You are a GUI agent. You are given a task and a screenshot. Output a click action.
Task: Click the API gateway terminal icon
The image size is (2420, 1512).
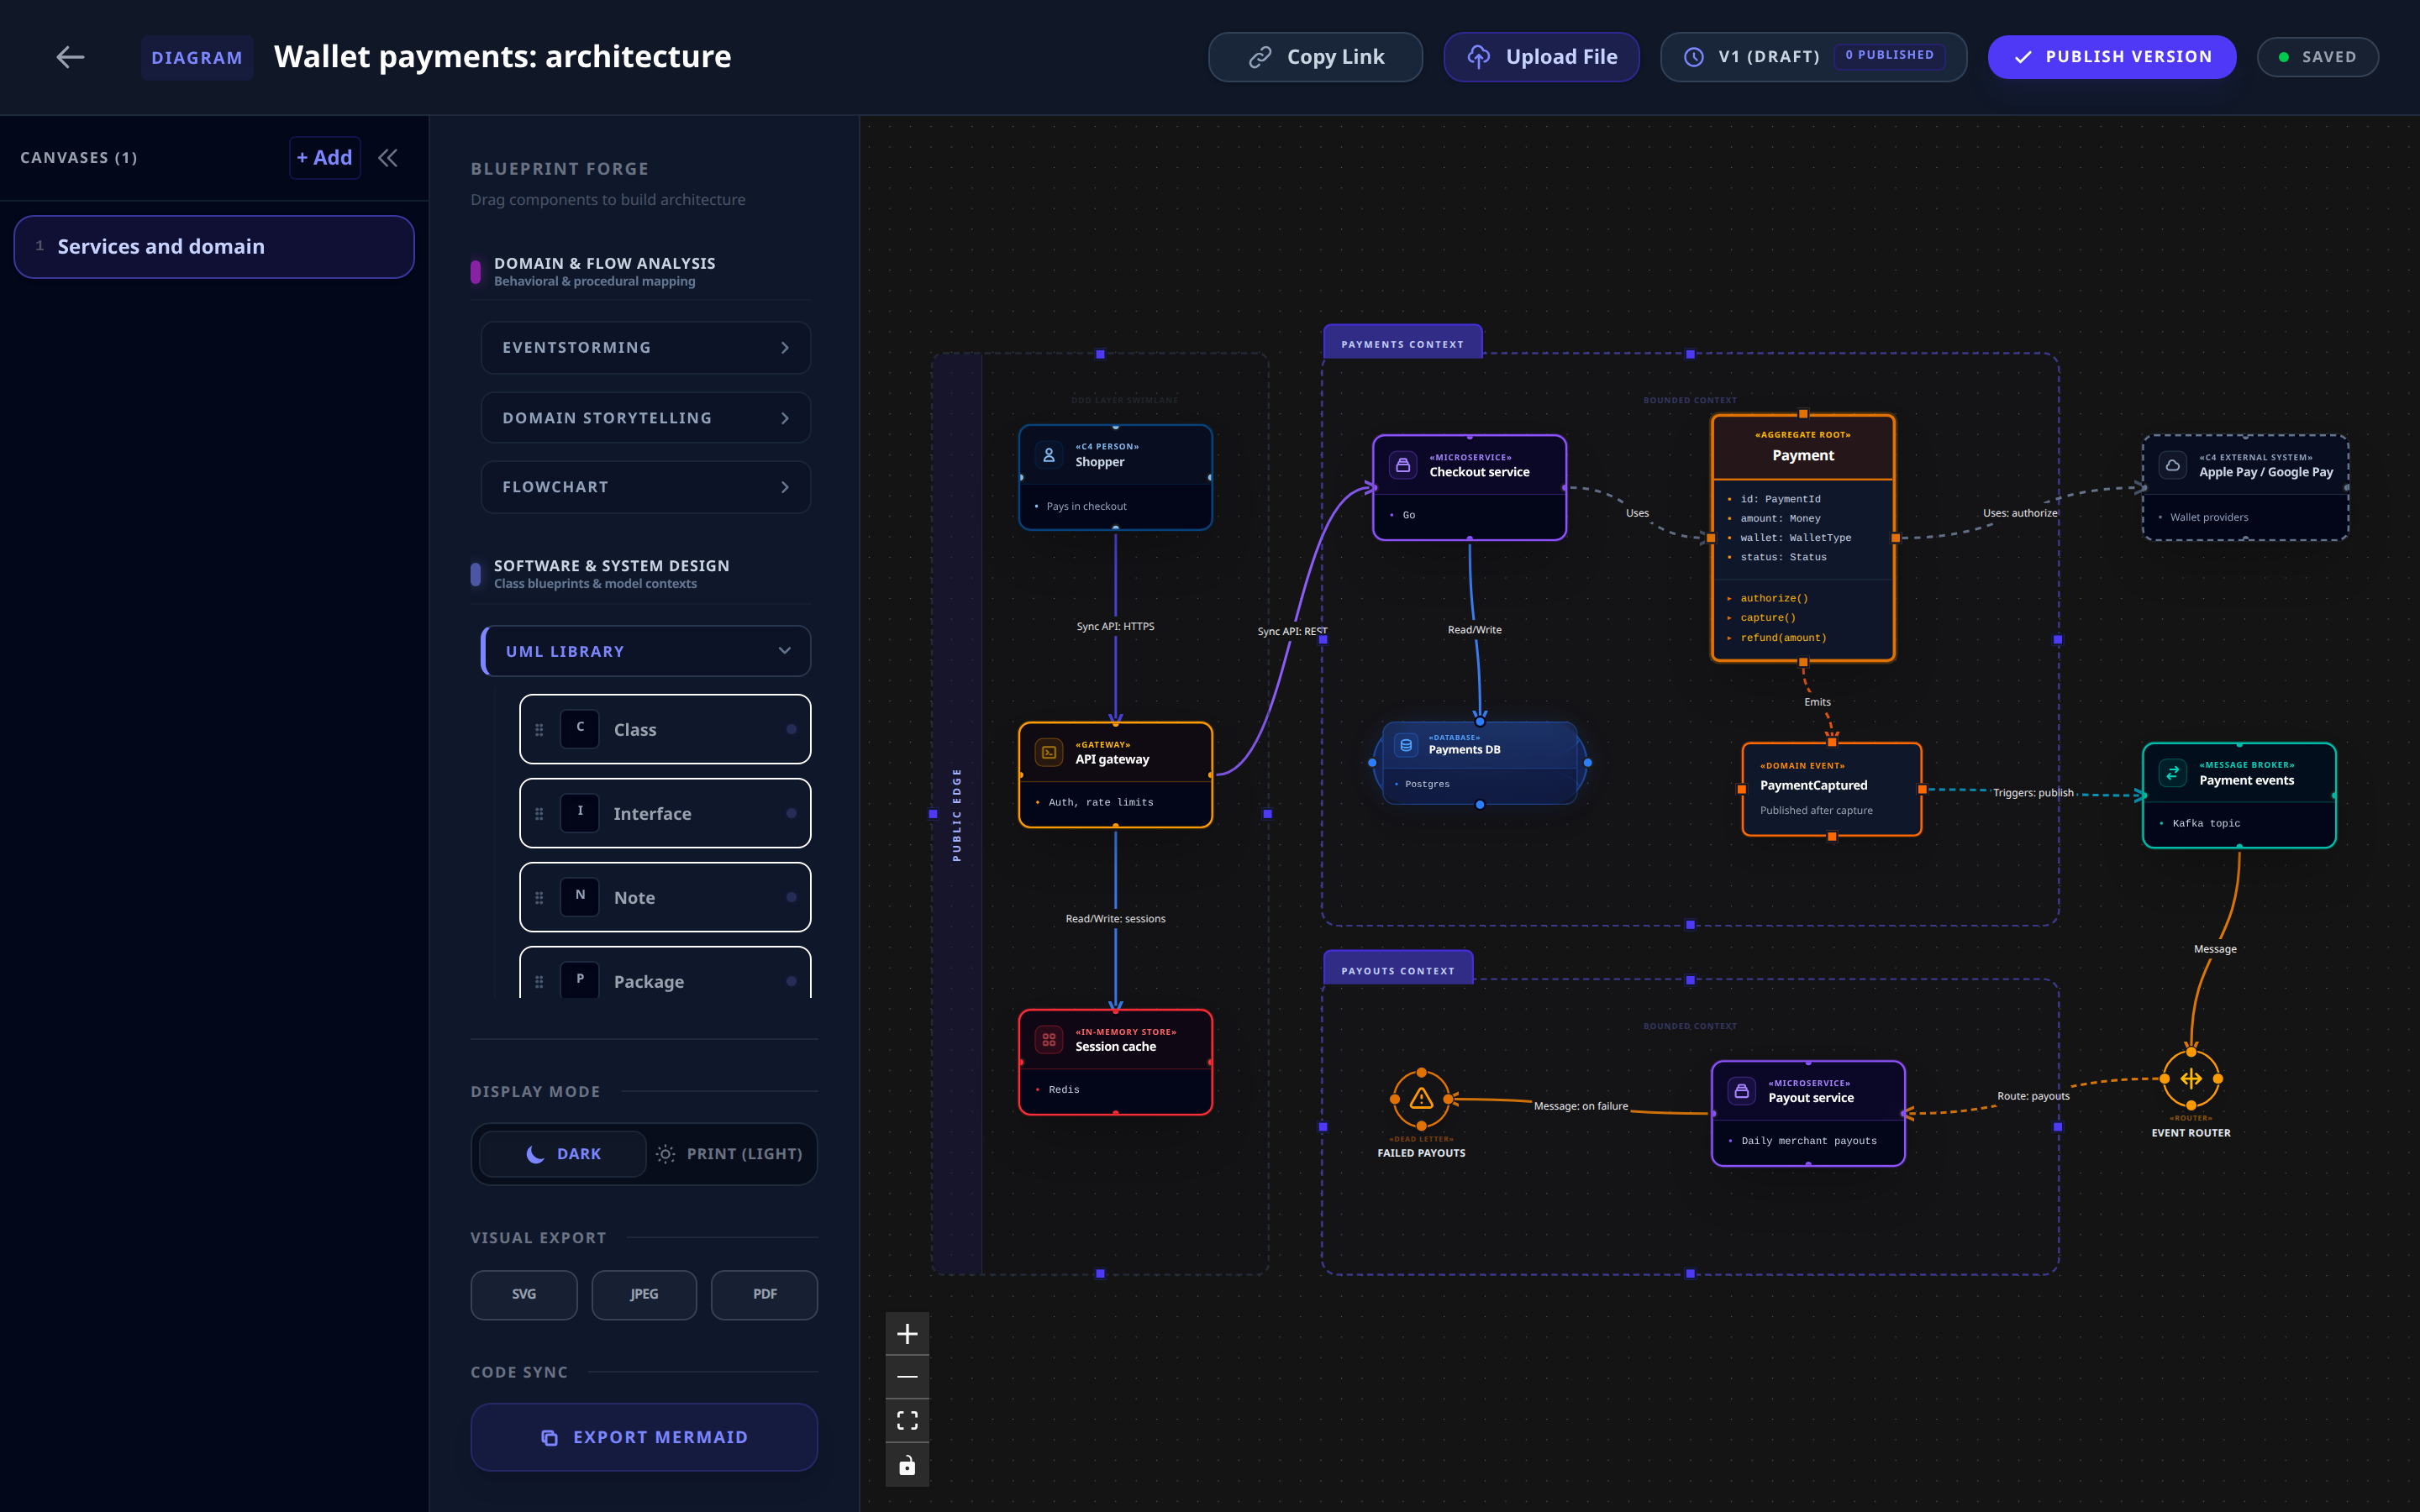coord(1049,752)
